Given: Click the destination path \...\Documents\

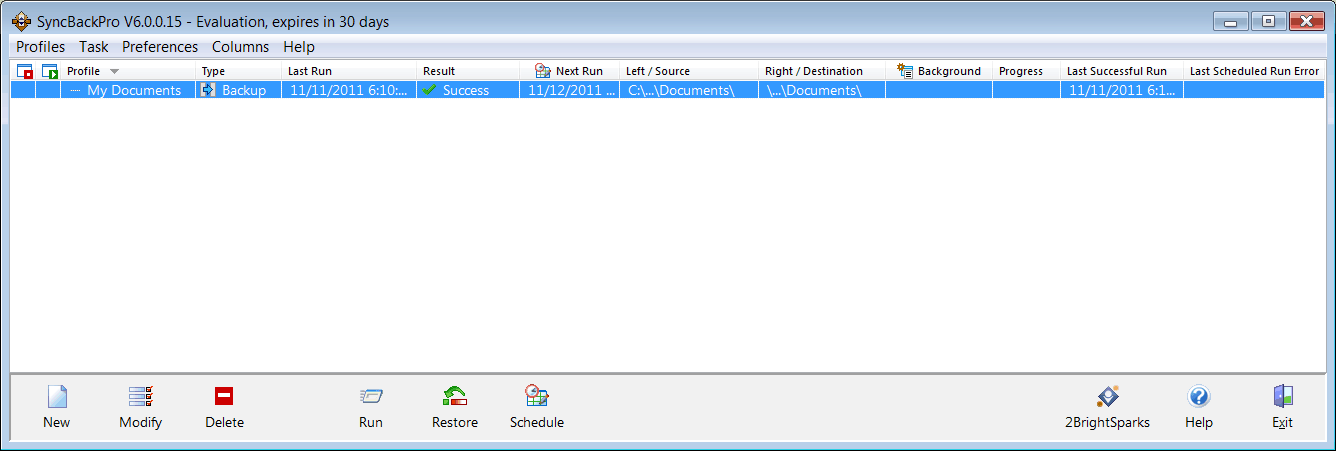Looking at the screenshot, I should (x=814, y=90).
